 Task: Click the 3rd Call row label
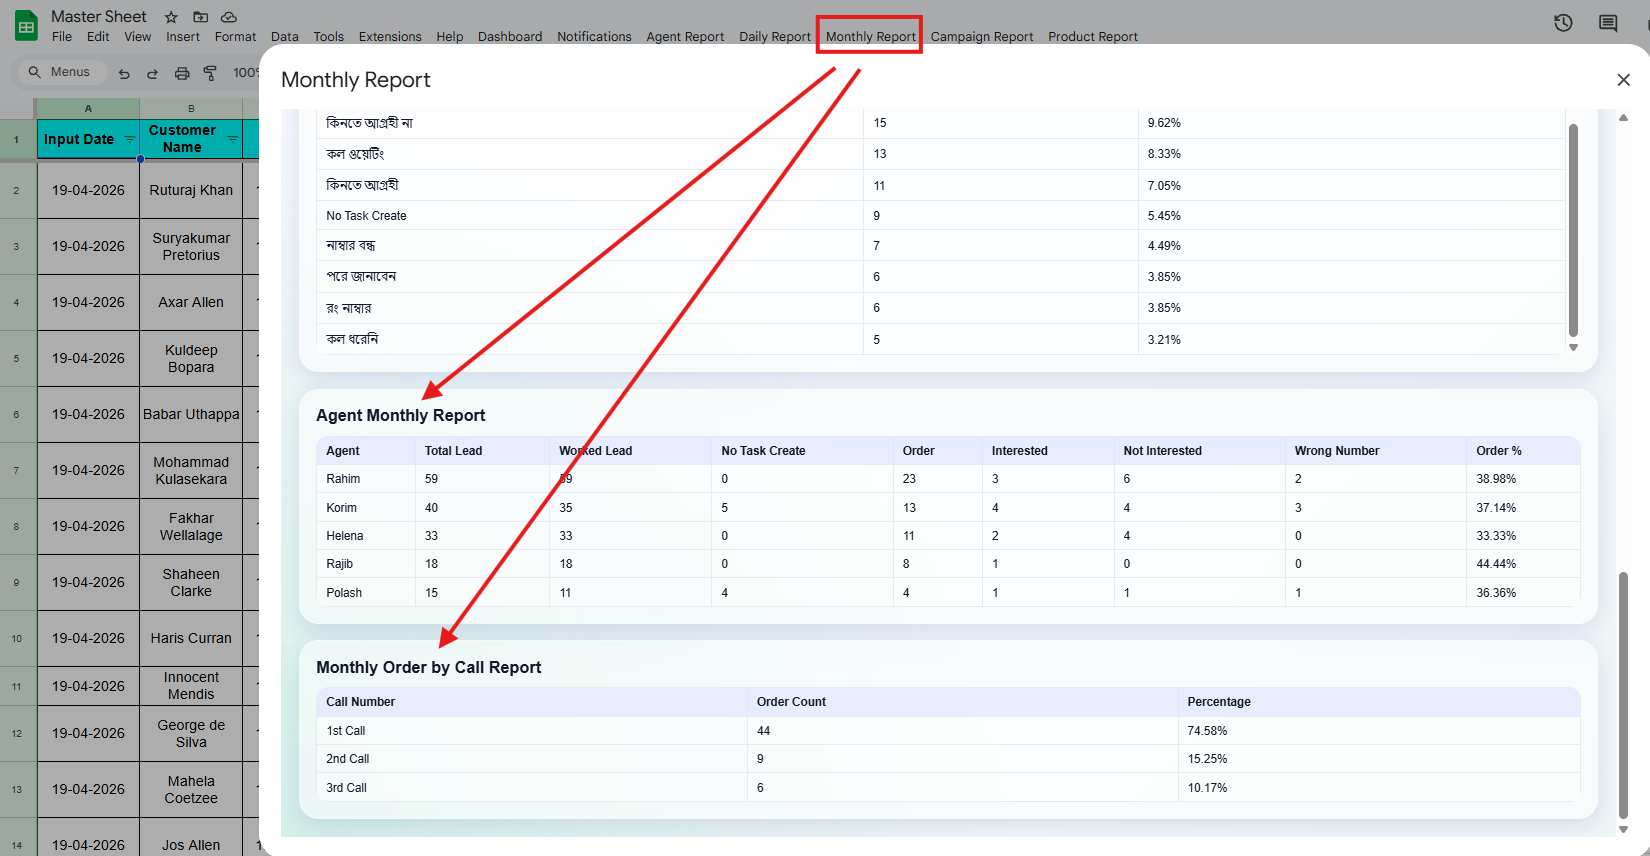347,788
